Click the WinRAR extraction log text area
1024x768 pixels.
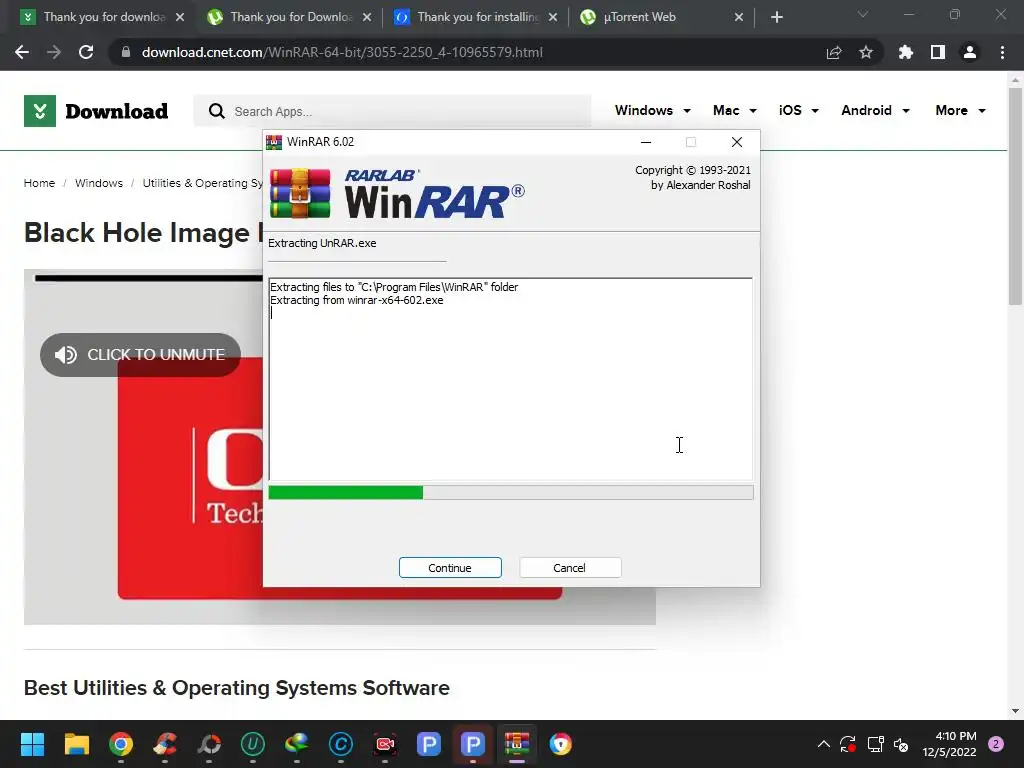coord(511,379)
